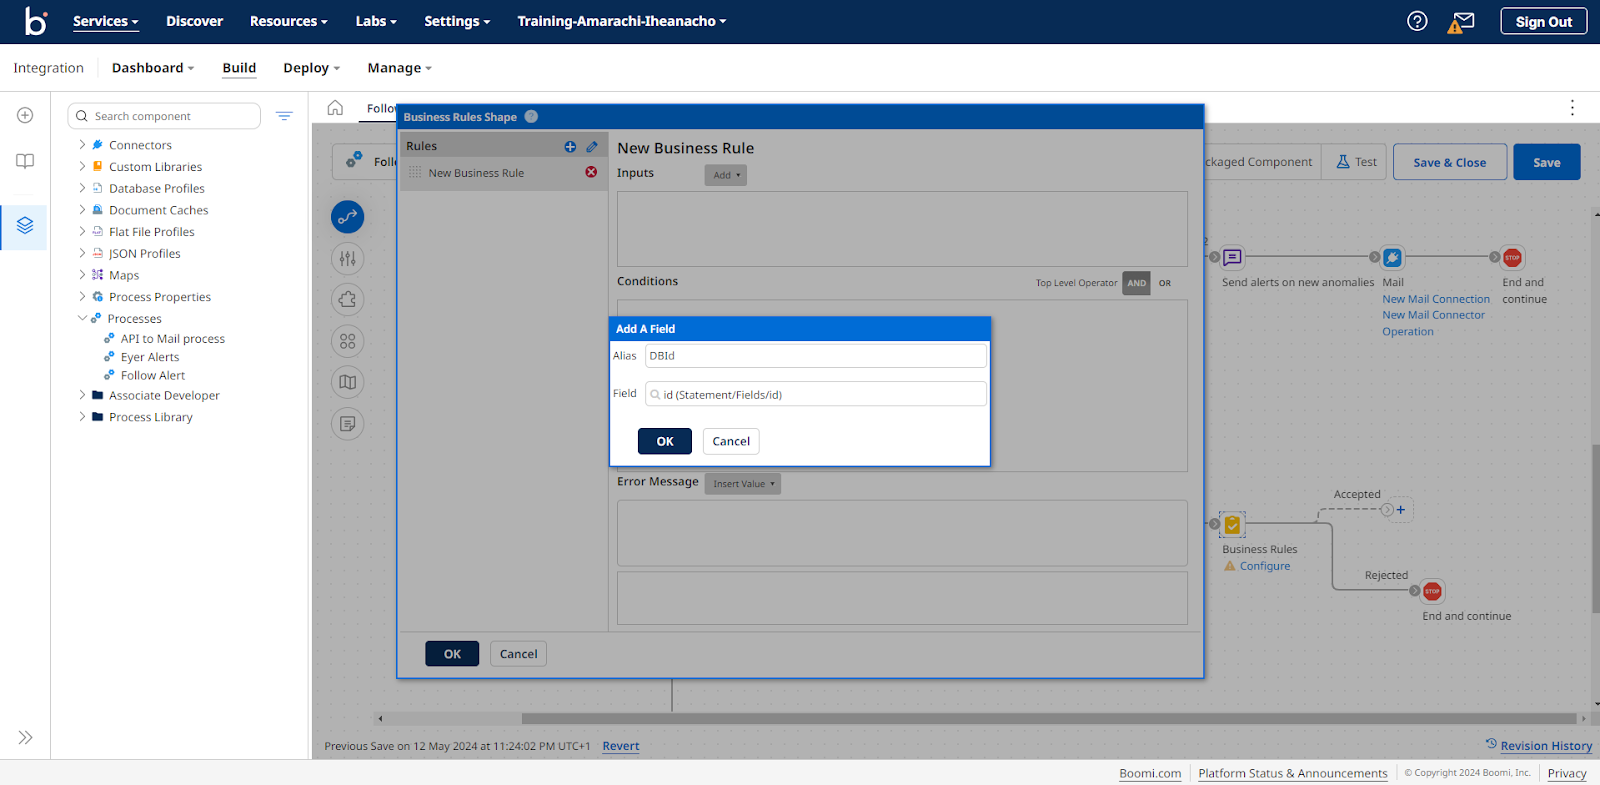1600x785 pixels.
Task: Open the account Training-Amarachi-Iheanacho dropdown
Action: [x=621, y=21]
